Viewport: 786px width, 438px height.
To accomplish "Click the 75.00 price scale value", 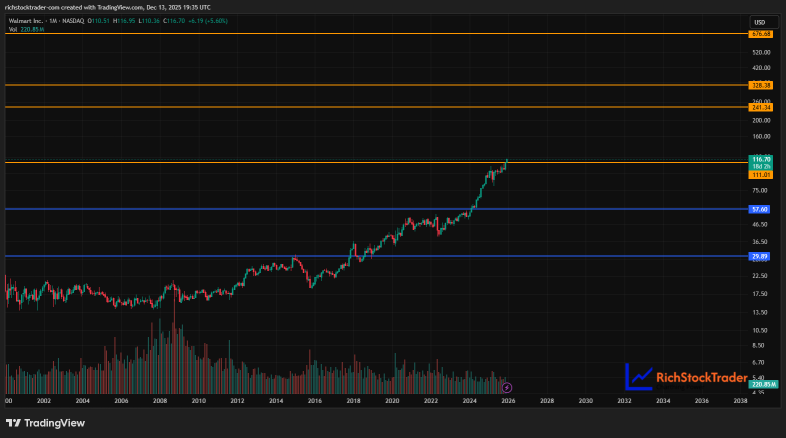I will pos(759,190).
